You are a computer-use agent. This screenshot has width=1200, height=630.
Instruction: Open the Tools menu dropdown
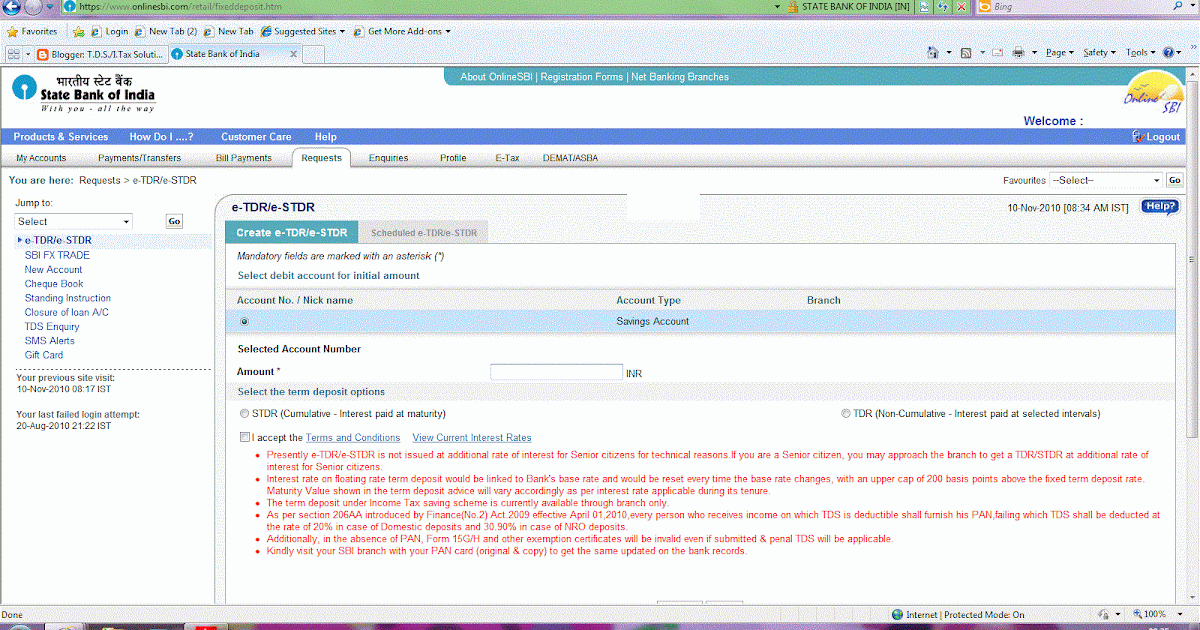click(x=1140, y=52)
